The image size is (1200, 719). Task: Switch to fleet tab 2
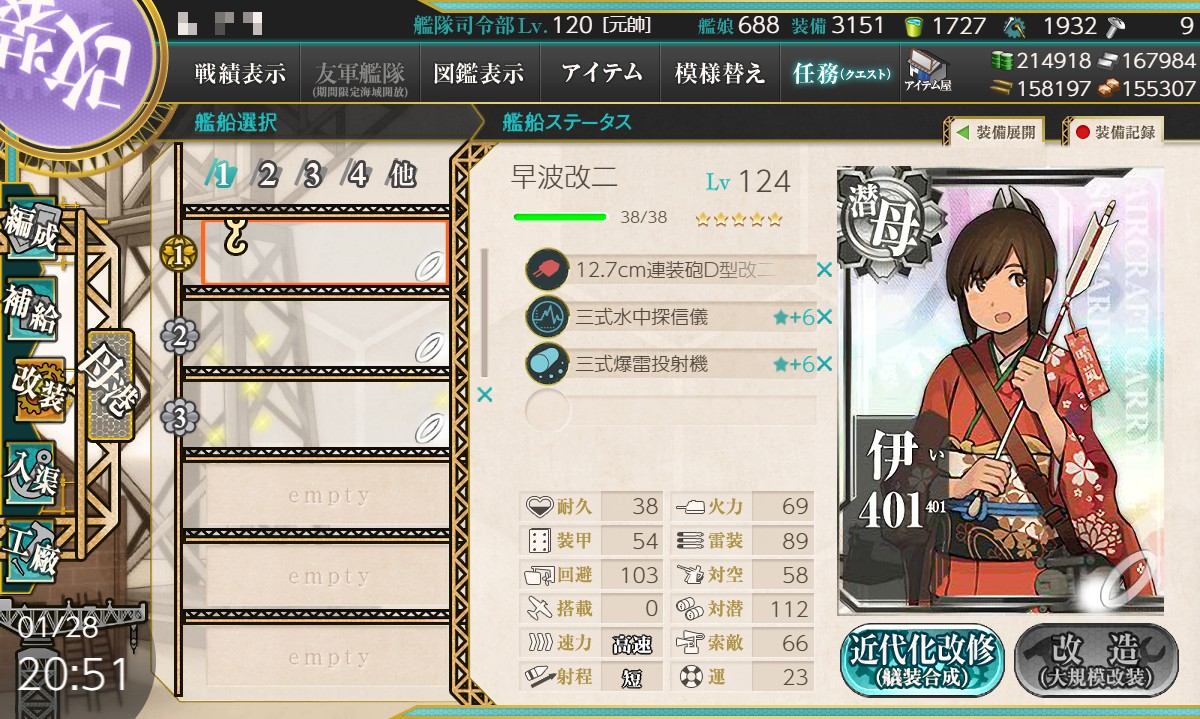pyautogui.click(x=267, y=176)
